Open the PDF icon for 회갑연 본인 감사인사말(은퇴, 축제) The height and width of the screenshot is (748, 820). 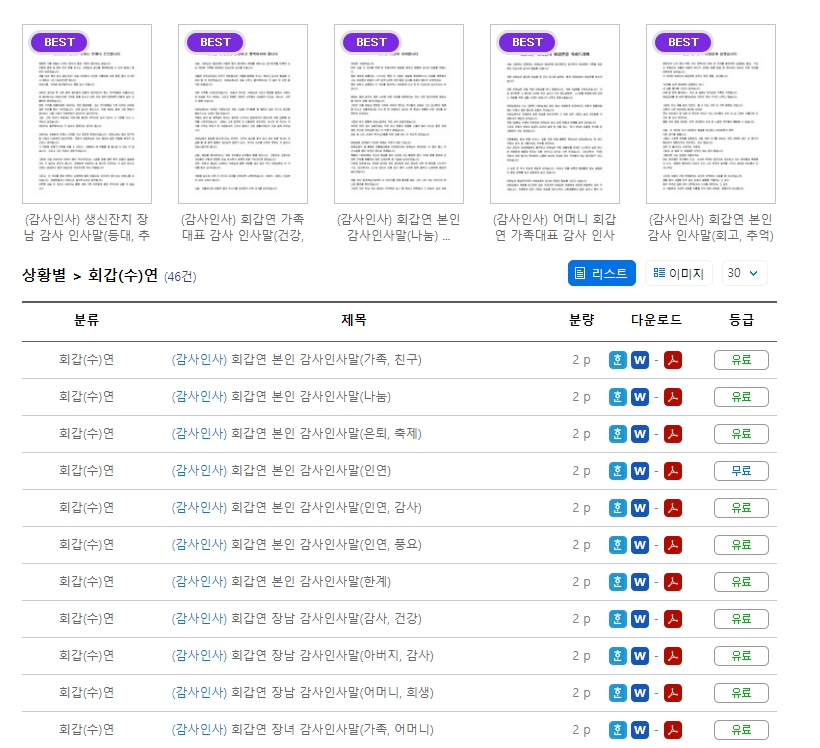click(x=671, y=433)
